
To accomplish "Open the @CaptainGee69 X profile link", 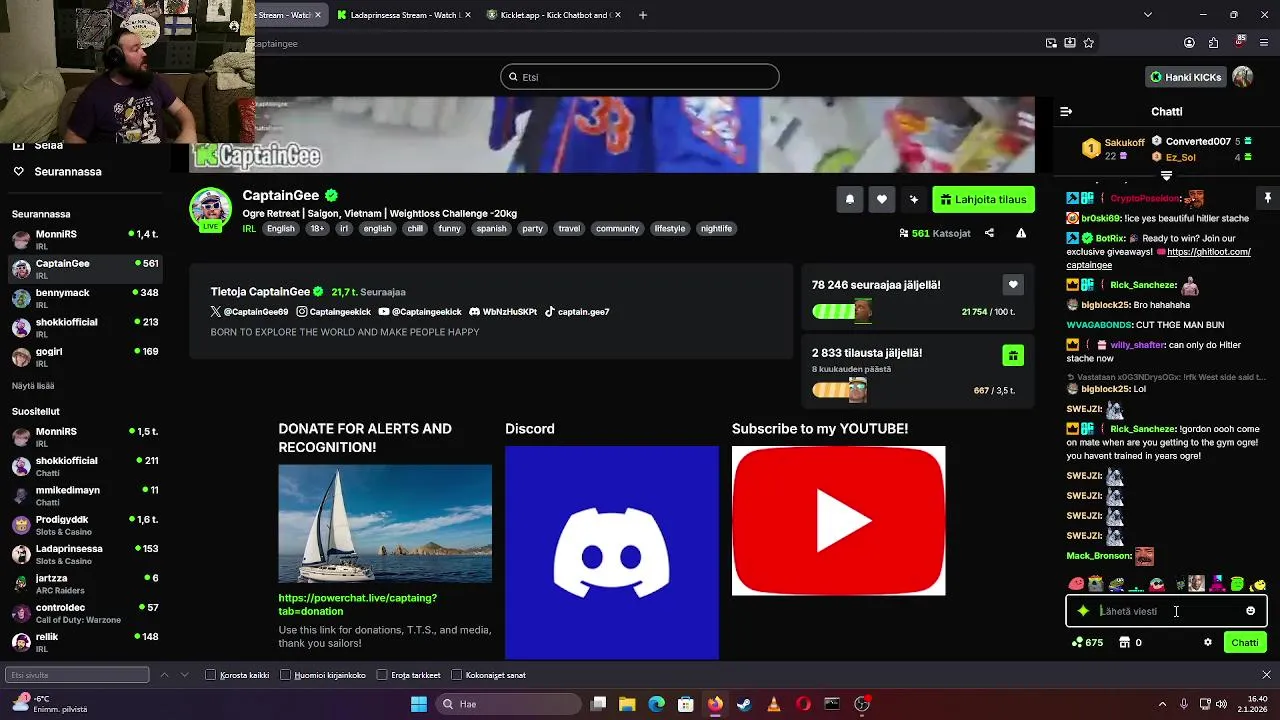I will coord(249,312).
